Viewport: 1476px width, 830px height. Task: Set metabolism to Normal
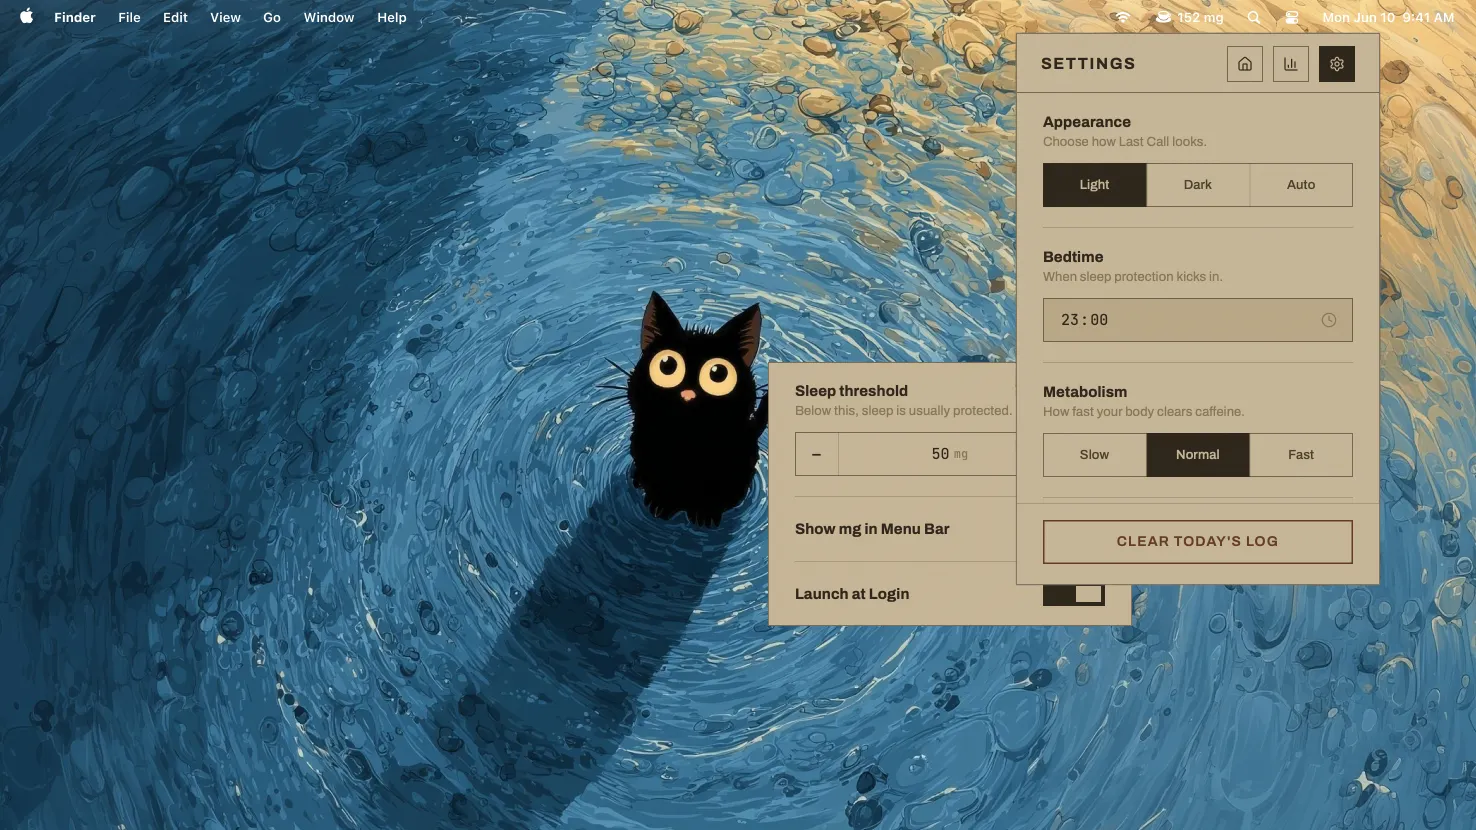1198,455
